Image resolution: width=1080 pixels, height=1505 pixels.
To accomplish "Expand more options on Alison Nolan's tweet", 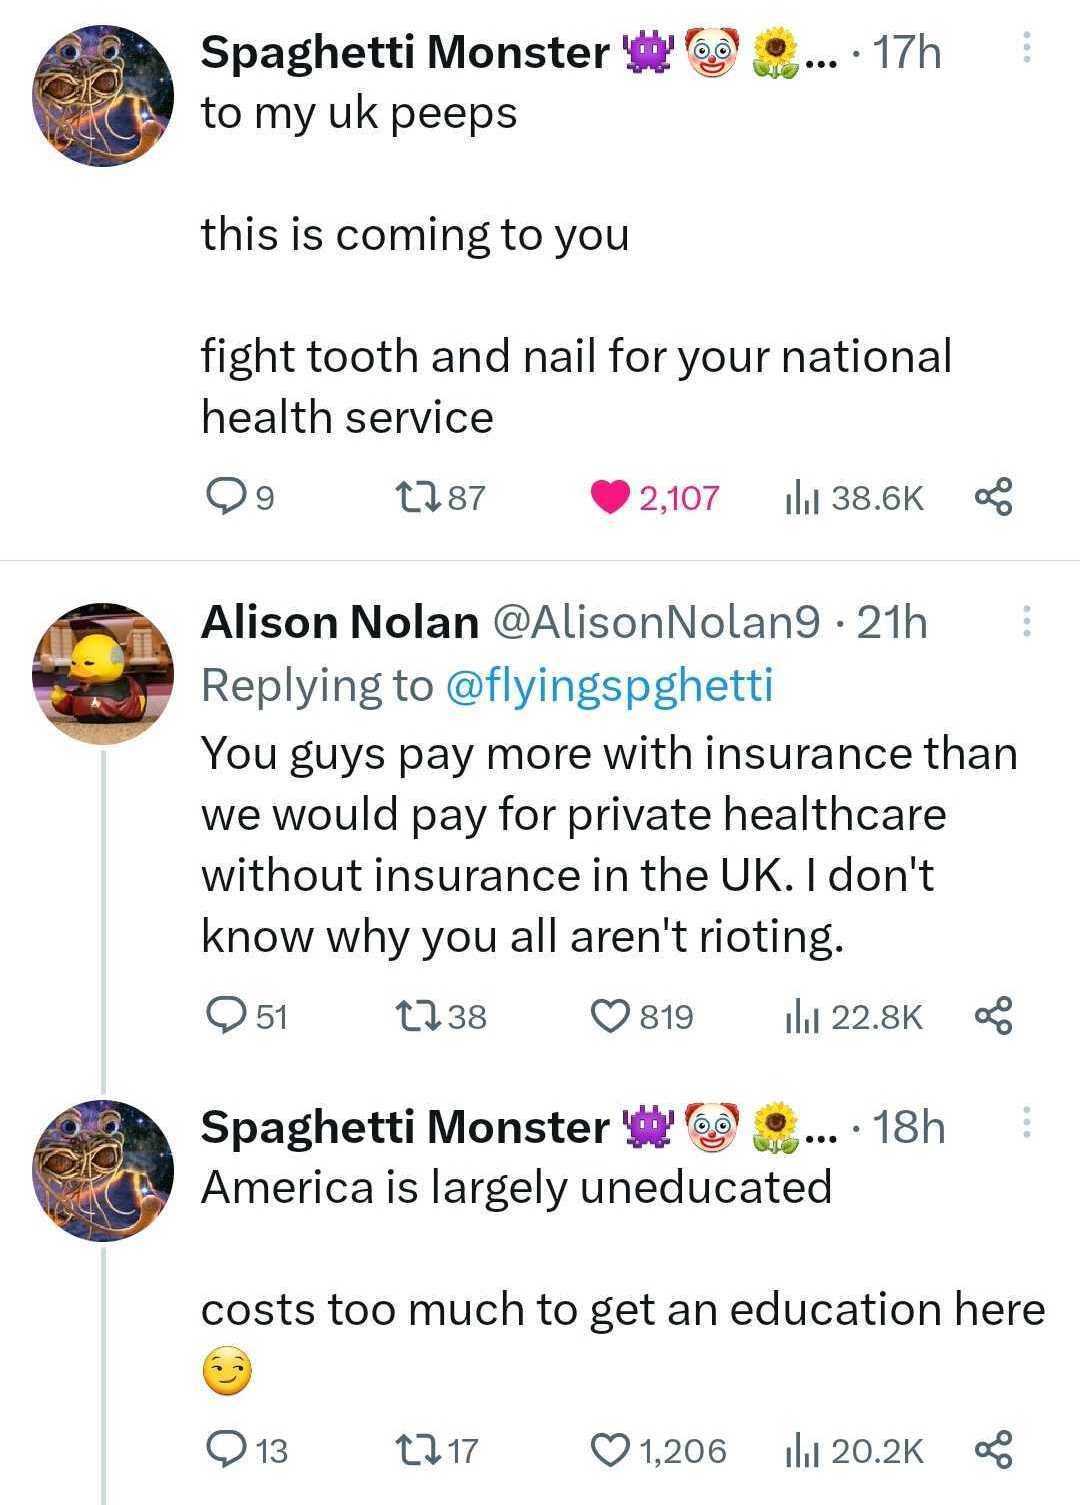I will [x=1025, y=622].
